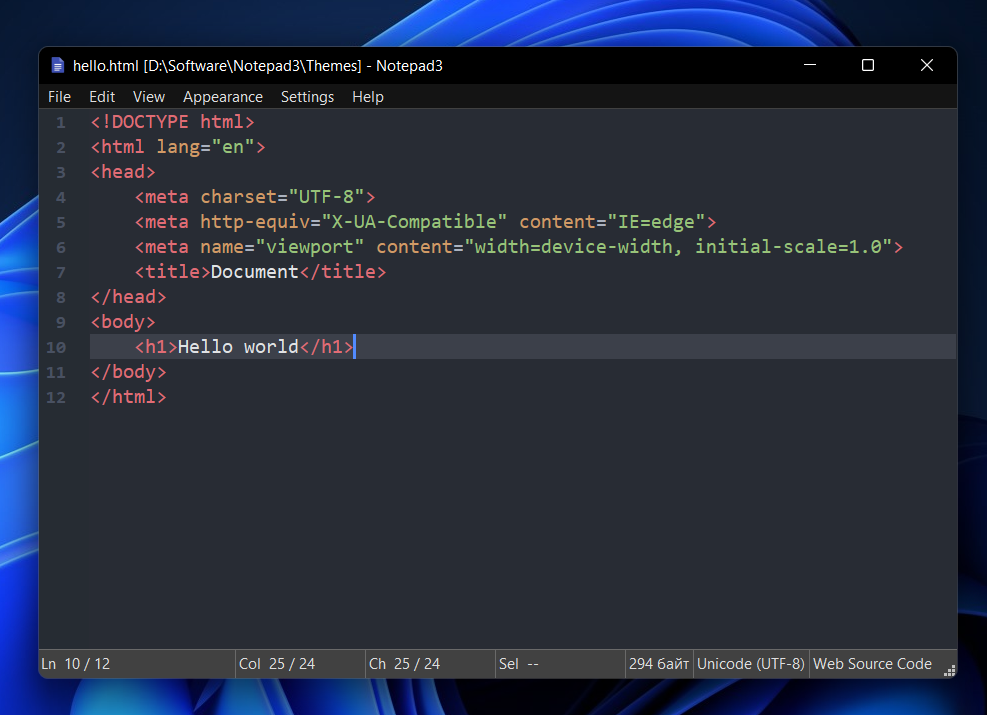The height and width of the screenshot is (715, 987).
Task: Click the closing </title> tag
Action: (343, 271)
